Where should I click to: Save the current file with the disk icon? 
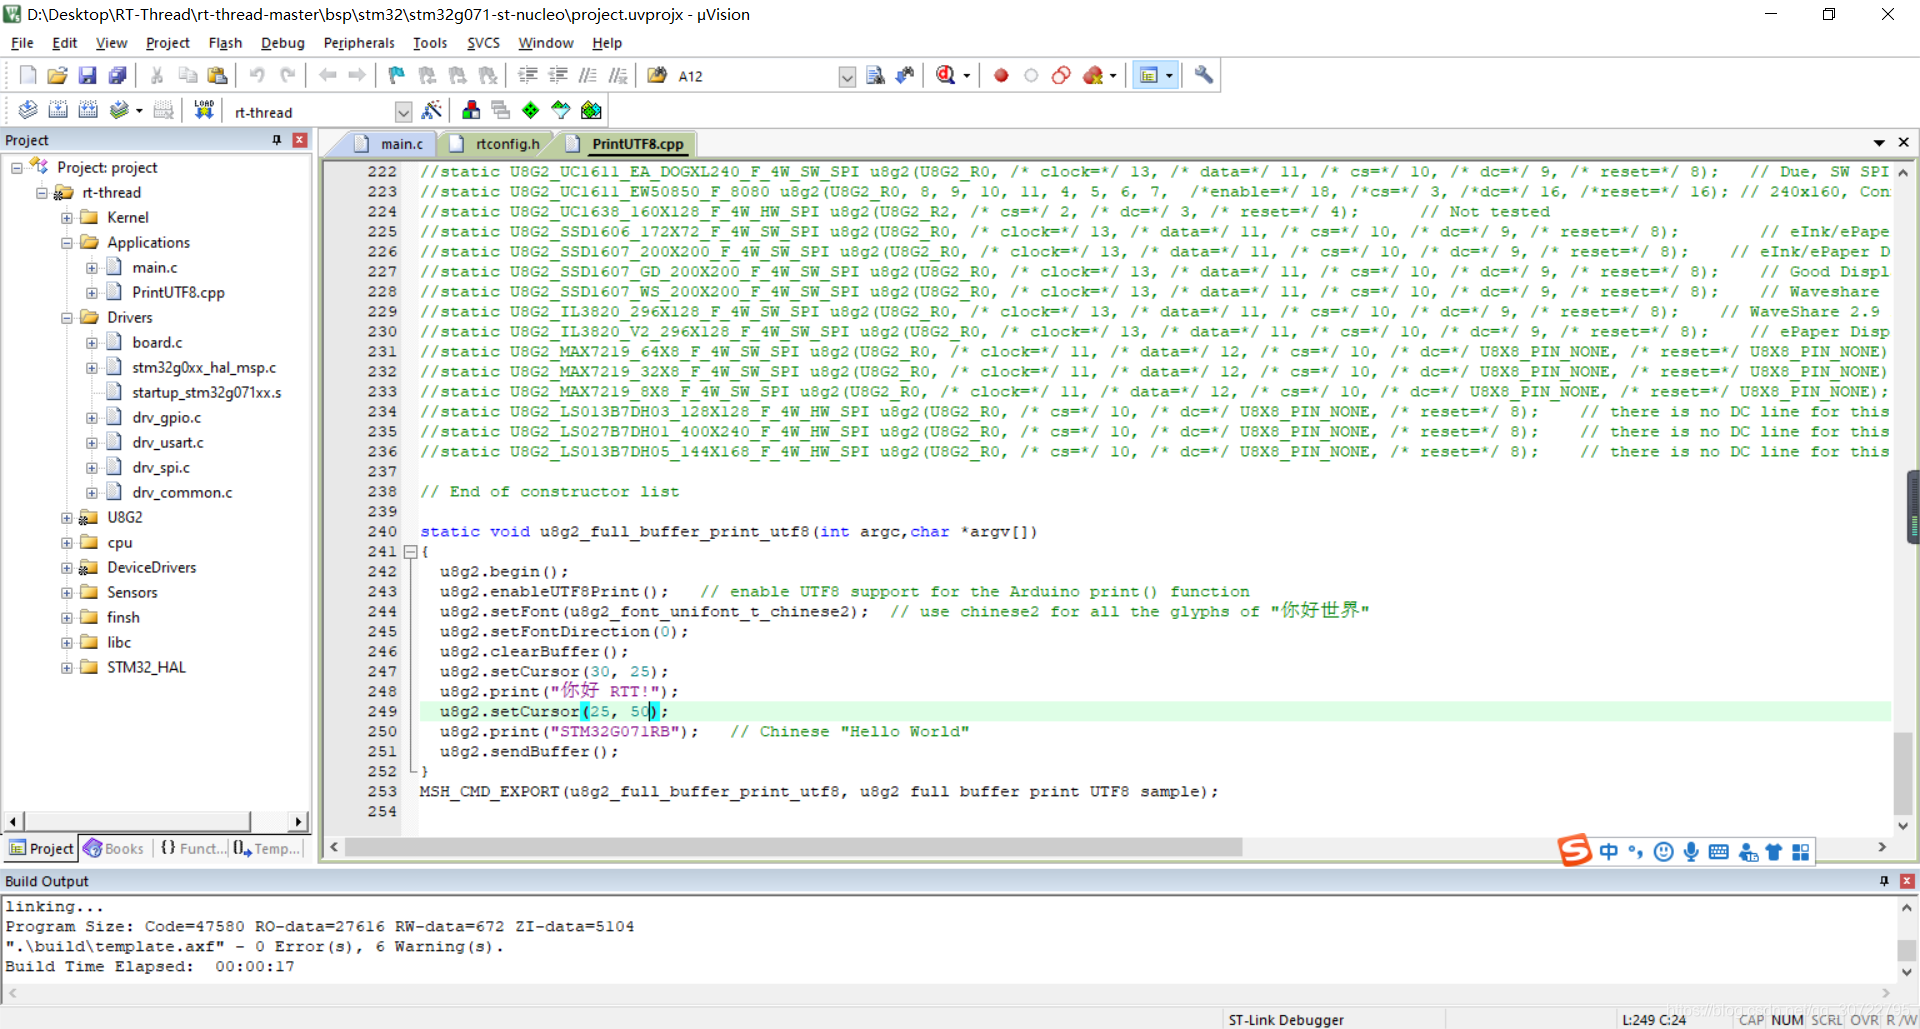tap(87, 75)
